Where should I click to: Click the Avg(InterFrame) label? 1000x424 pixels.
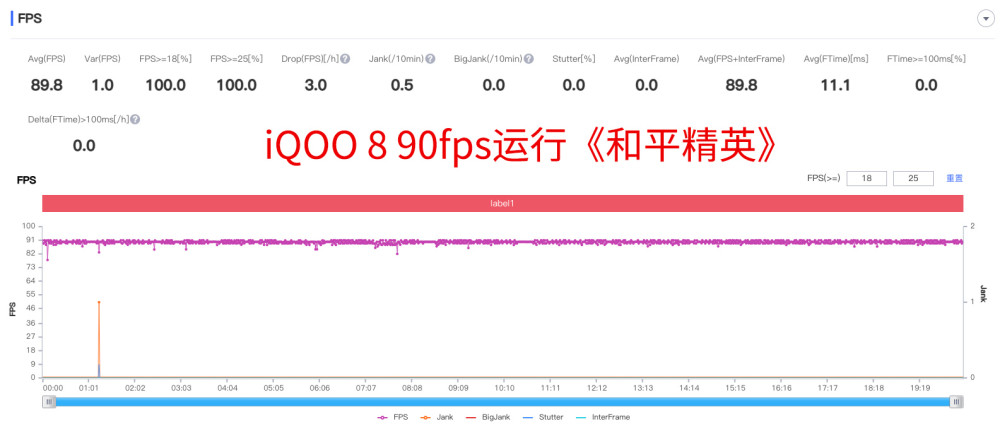647,59
